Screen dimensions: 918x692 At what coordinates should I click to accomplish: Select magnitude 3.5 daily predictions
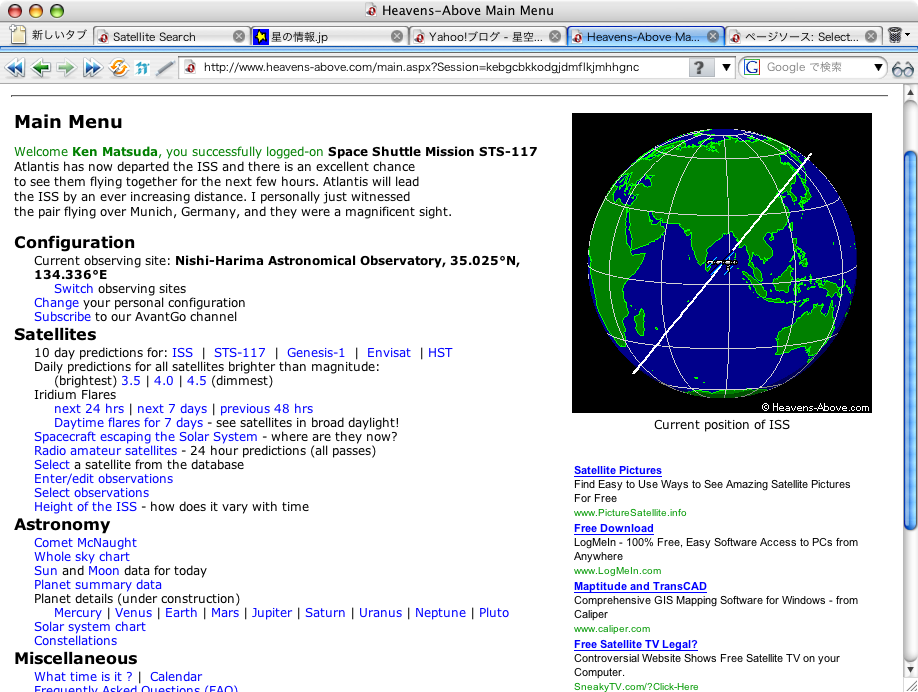(x=131, y=381)
